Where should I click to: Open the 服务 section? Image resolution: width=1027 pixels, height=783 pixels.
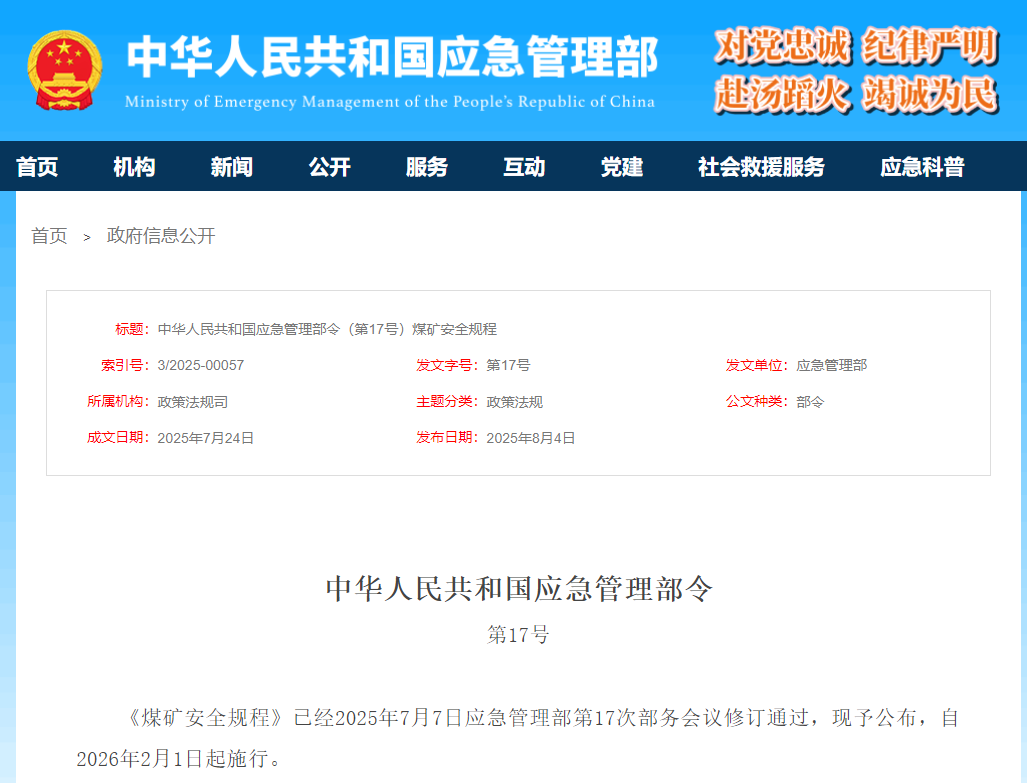[427, 166]
